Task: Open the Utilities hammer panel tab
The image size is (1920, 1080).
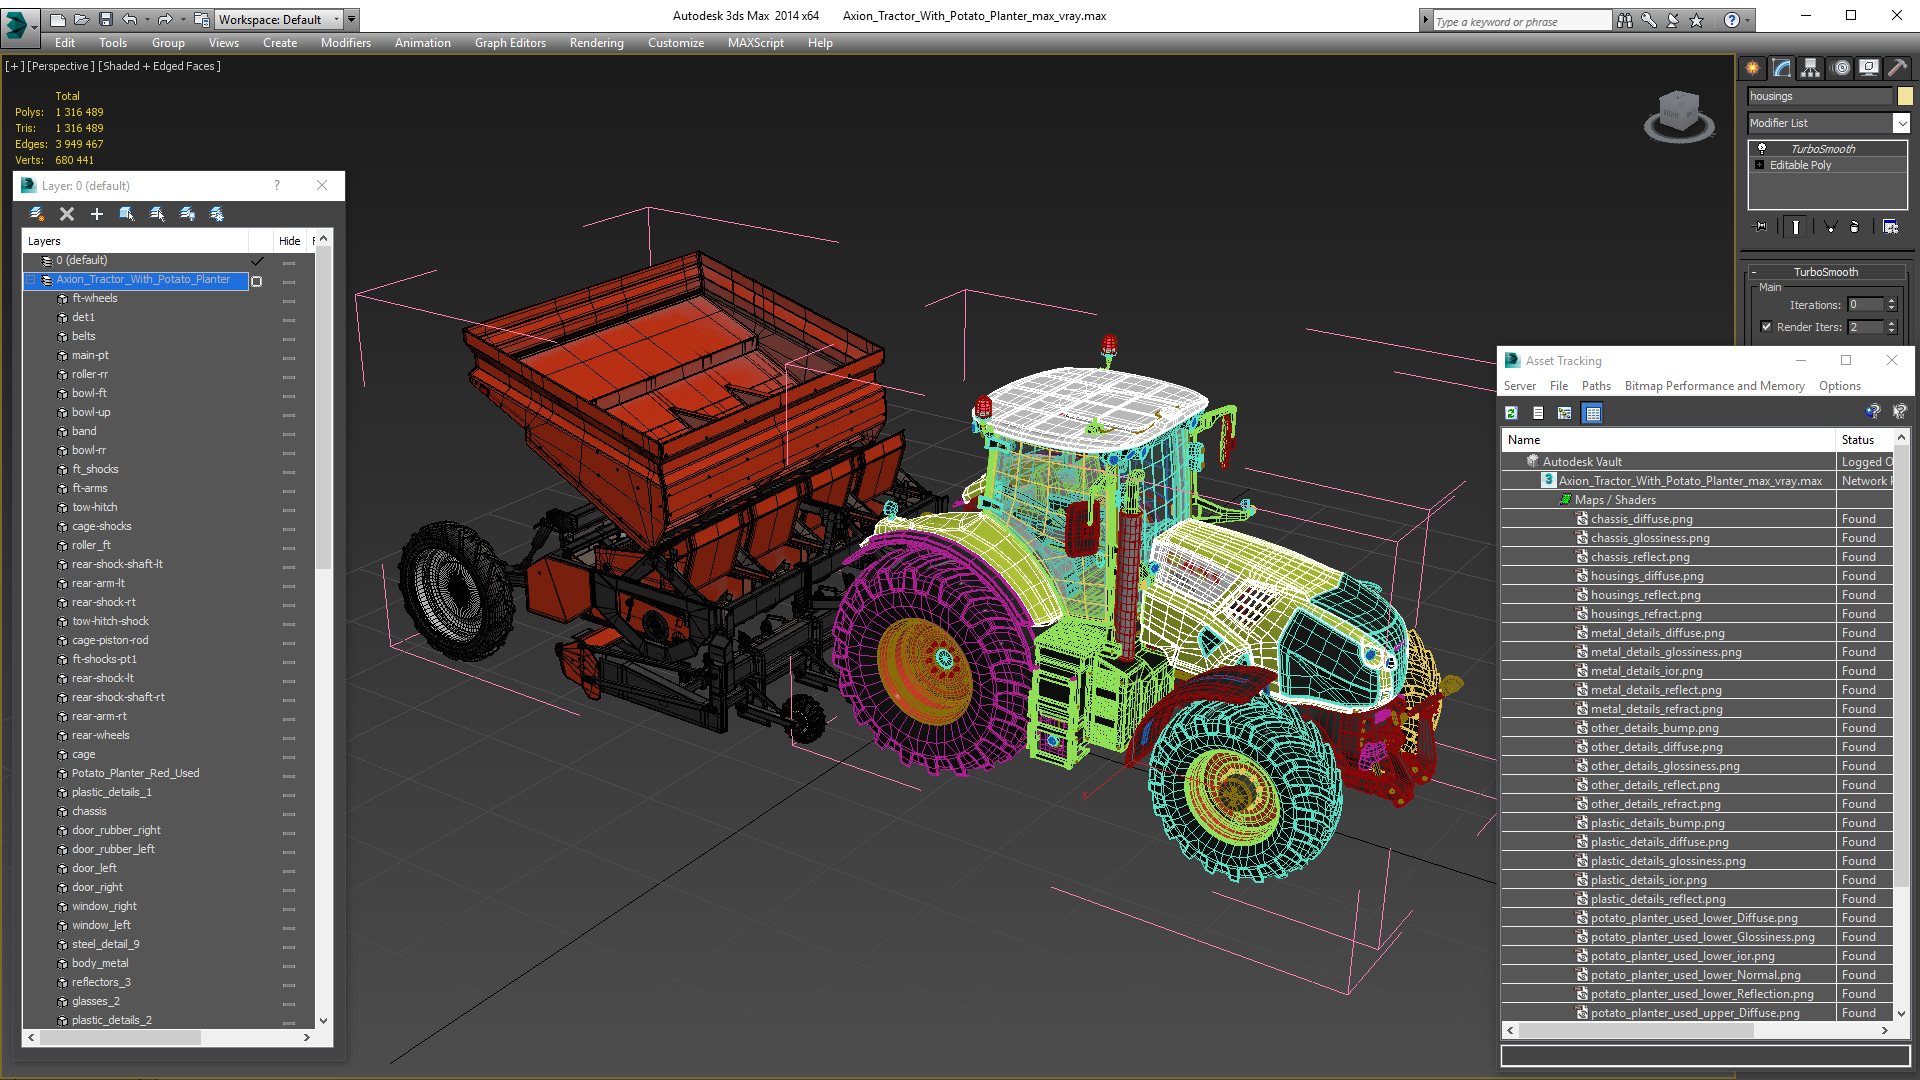Action: tap(1897, 68)
